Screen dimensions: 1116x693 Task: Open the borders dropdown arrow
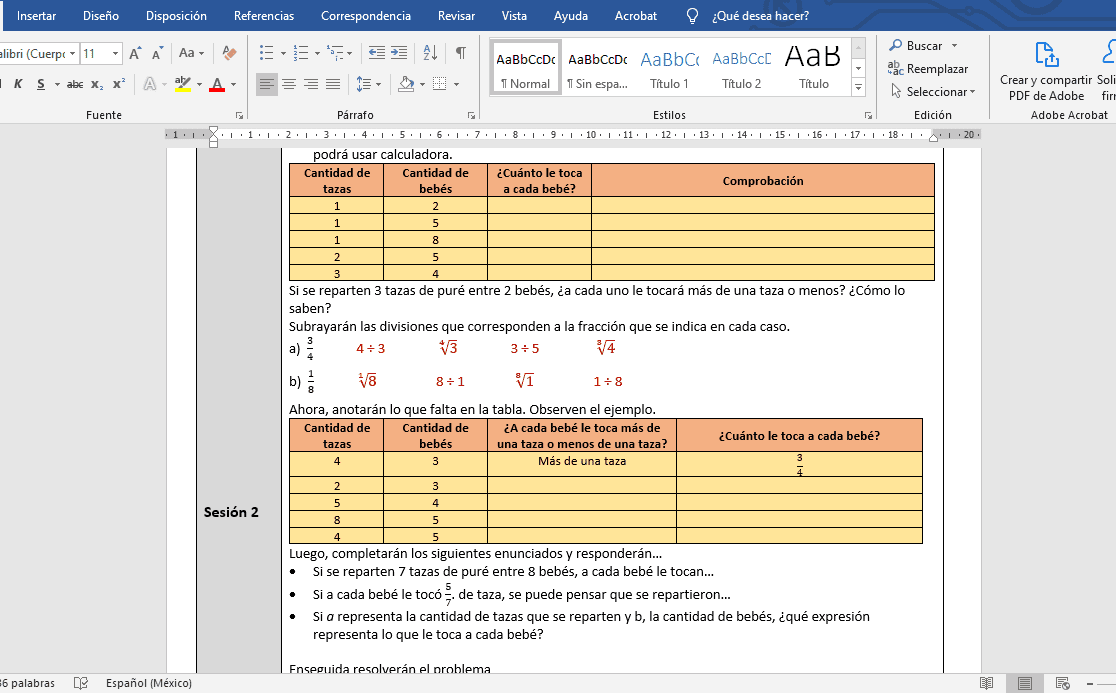456,84
